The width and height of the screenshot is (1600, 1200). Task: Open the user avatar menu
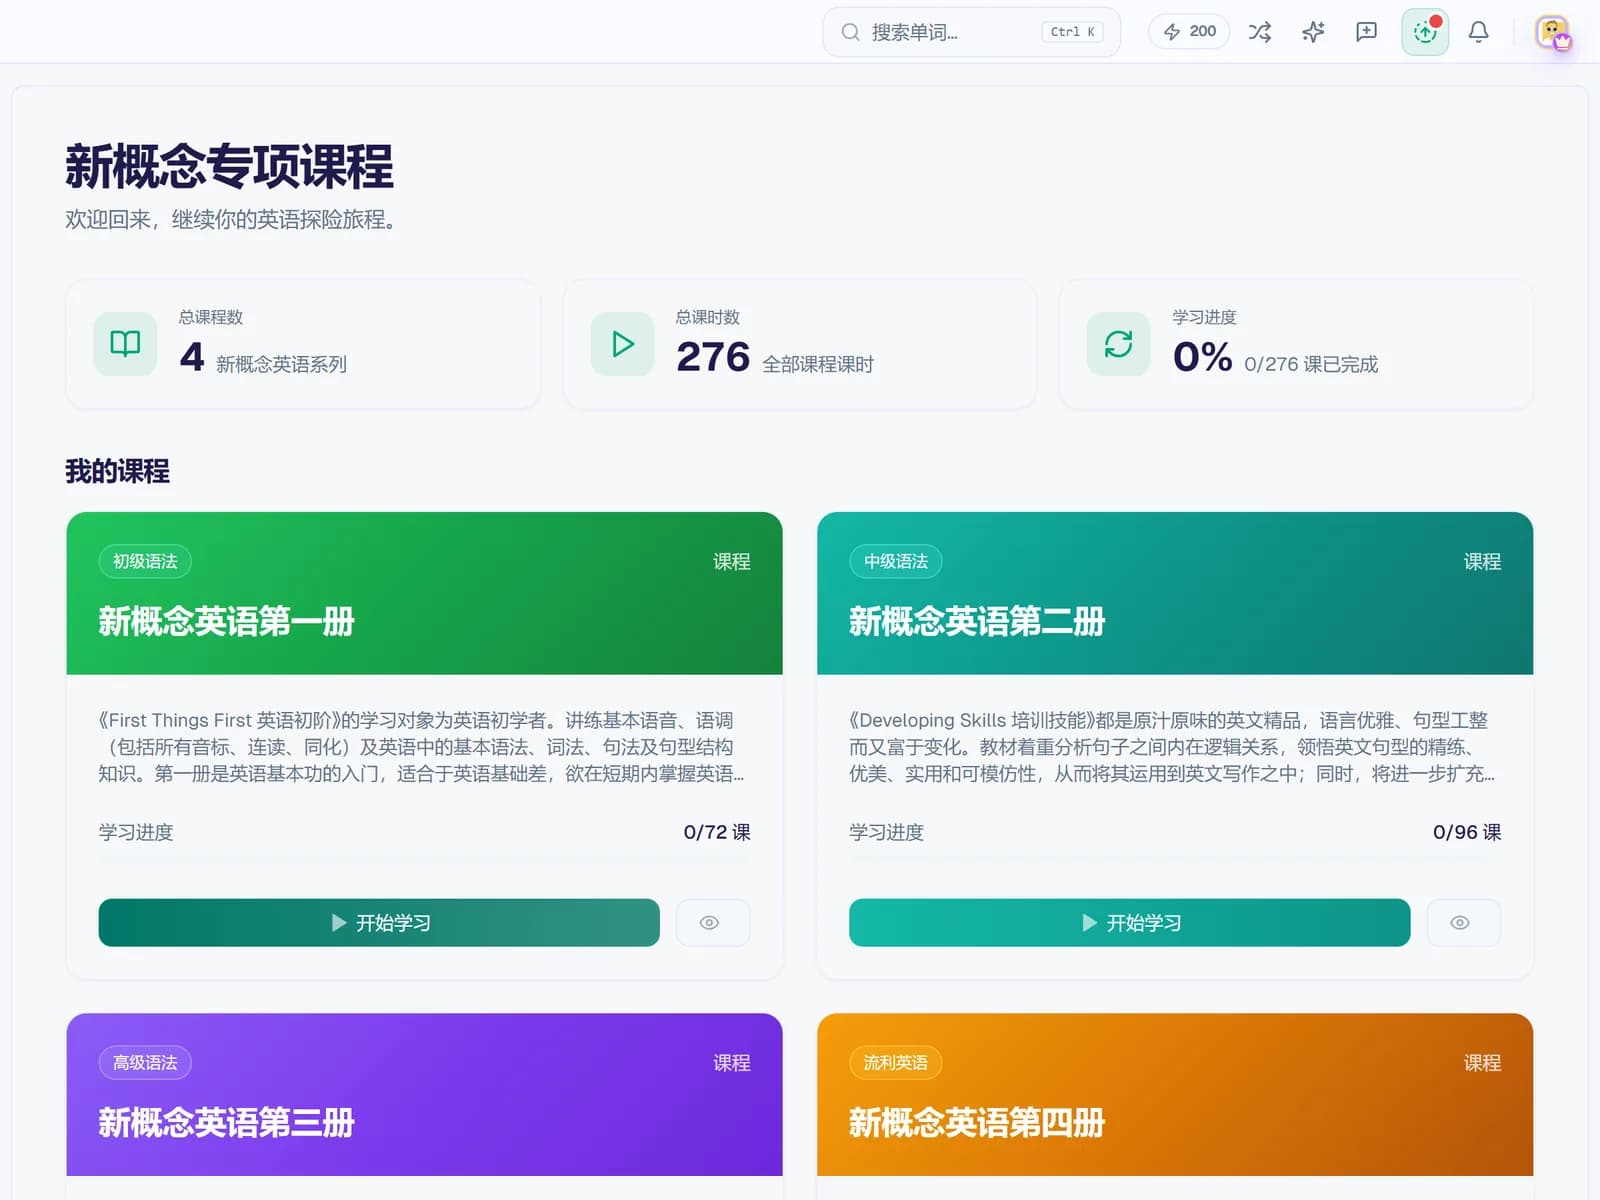pyautogui.click(x=1552, y=32)
